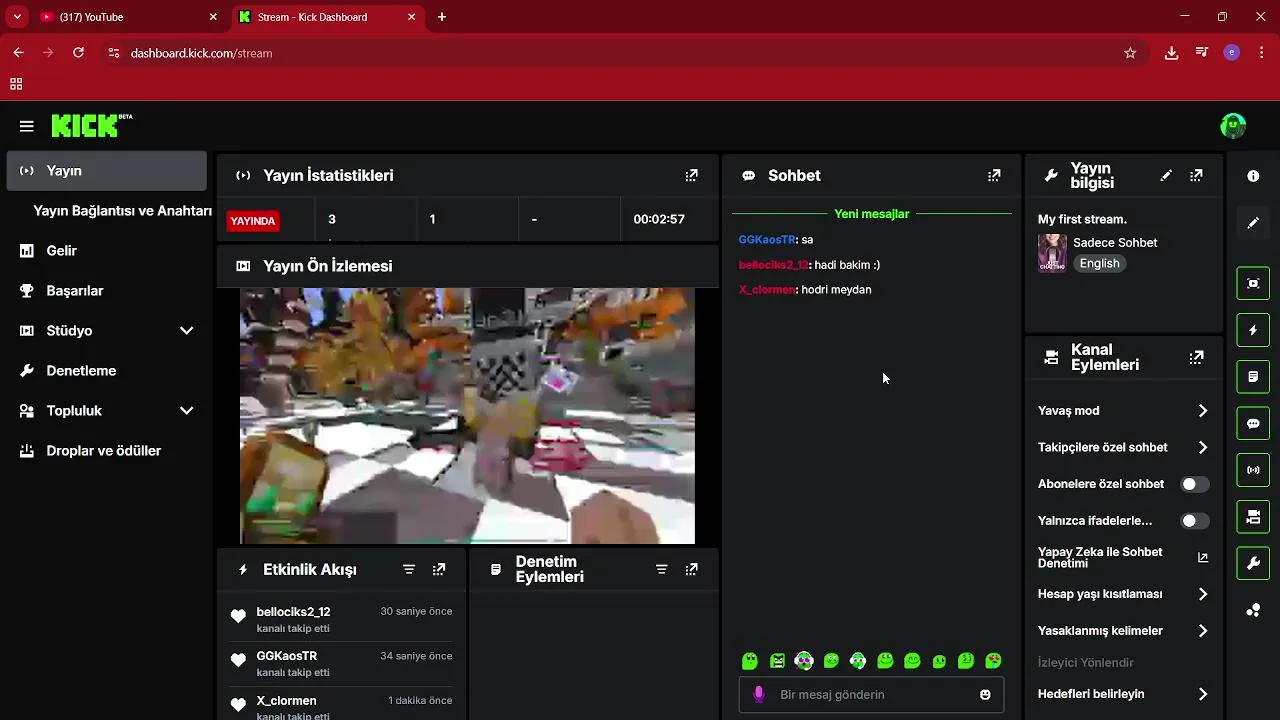Click the 00:02:57 stream timer
1280x720 pixels.
click(659, 219)
